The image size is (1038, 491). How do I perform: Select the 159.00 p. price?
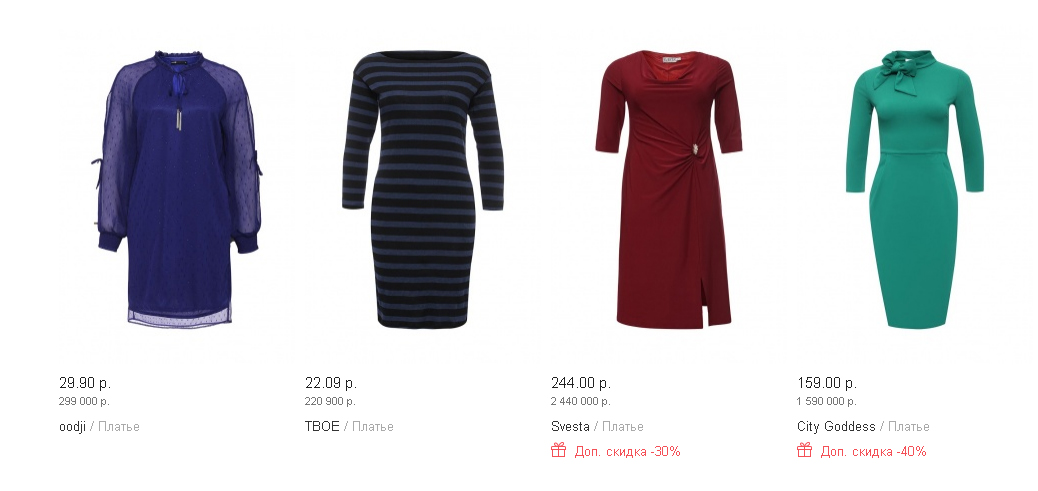coord(827,383)
